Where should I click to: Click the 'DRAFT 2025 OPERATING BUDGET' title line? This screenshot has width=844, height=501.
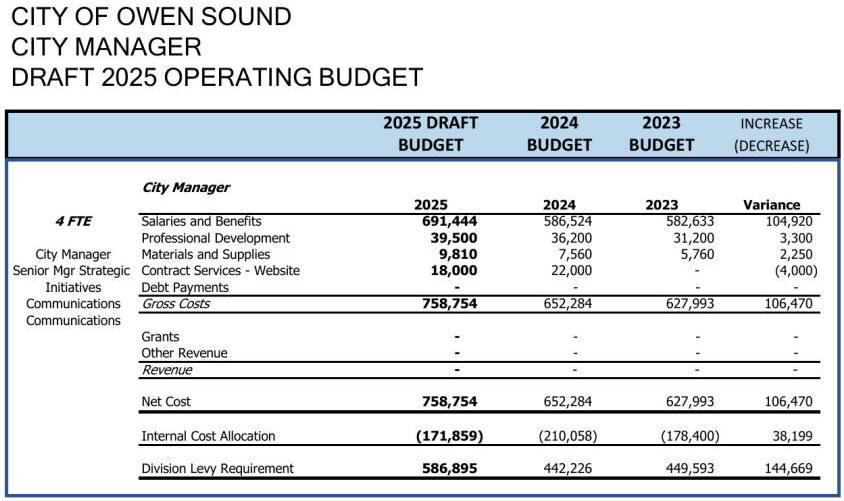[x=217, y=77]
